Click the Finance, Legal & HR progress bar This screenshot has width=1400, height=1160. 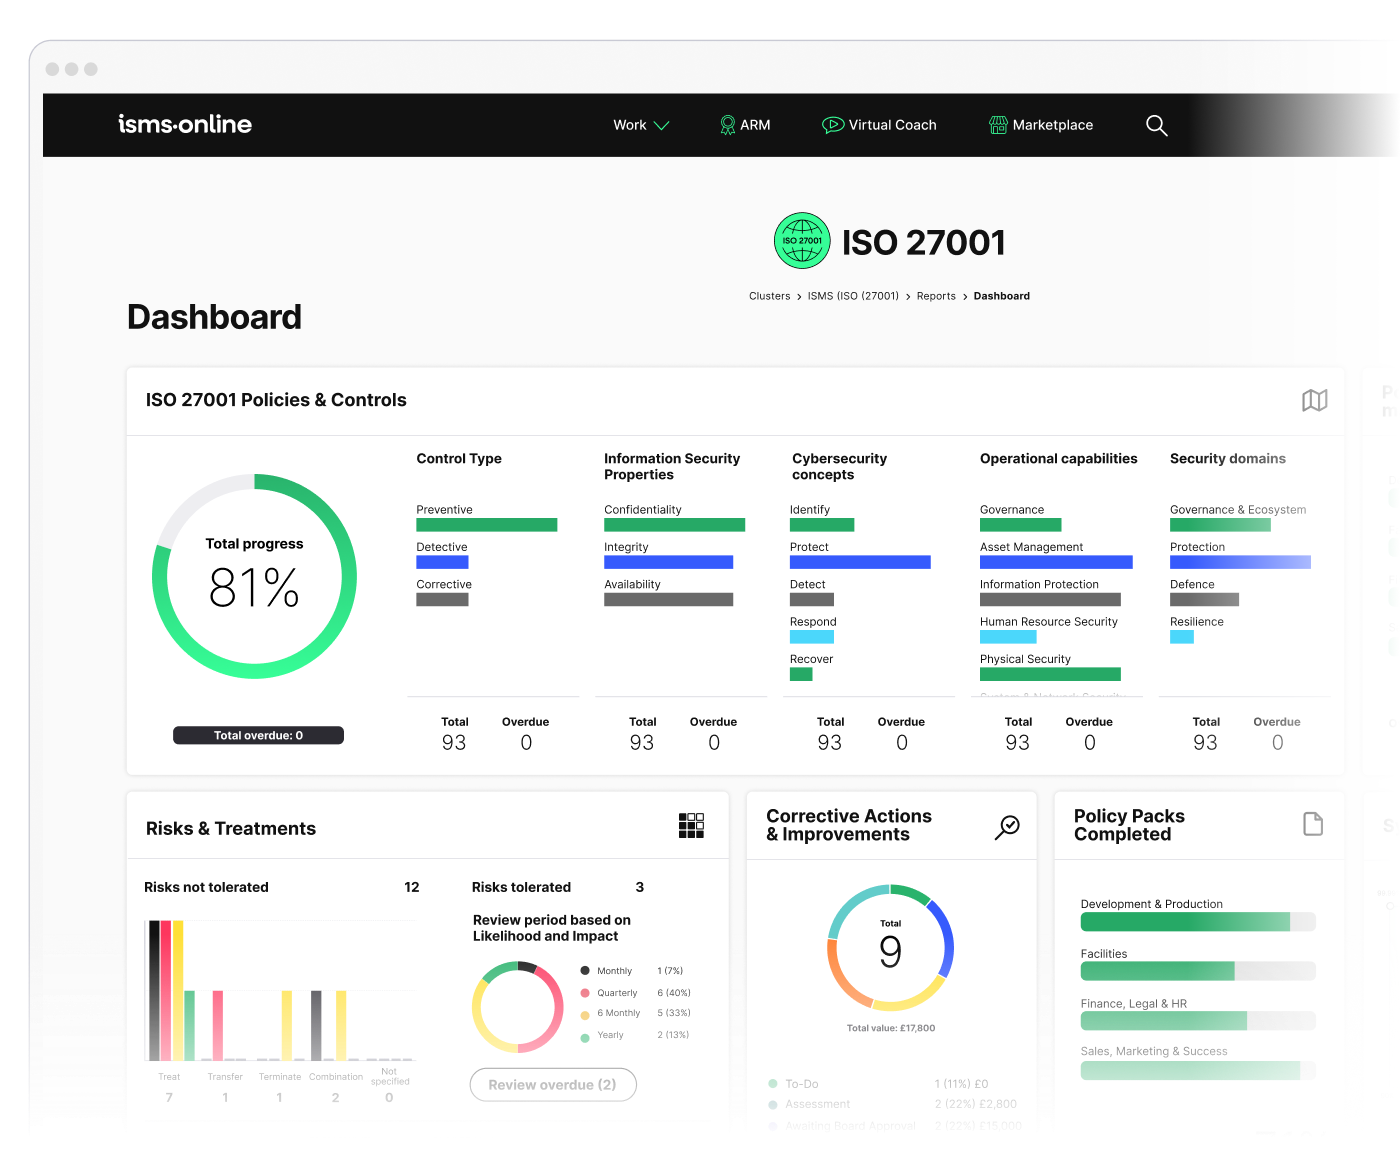click(x=1198, y=1021)
